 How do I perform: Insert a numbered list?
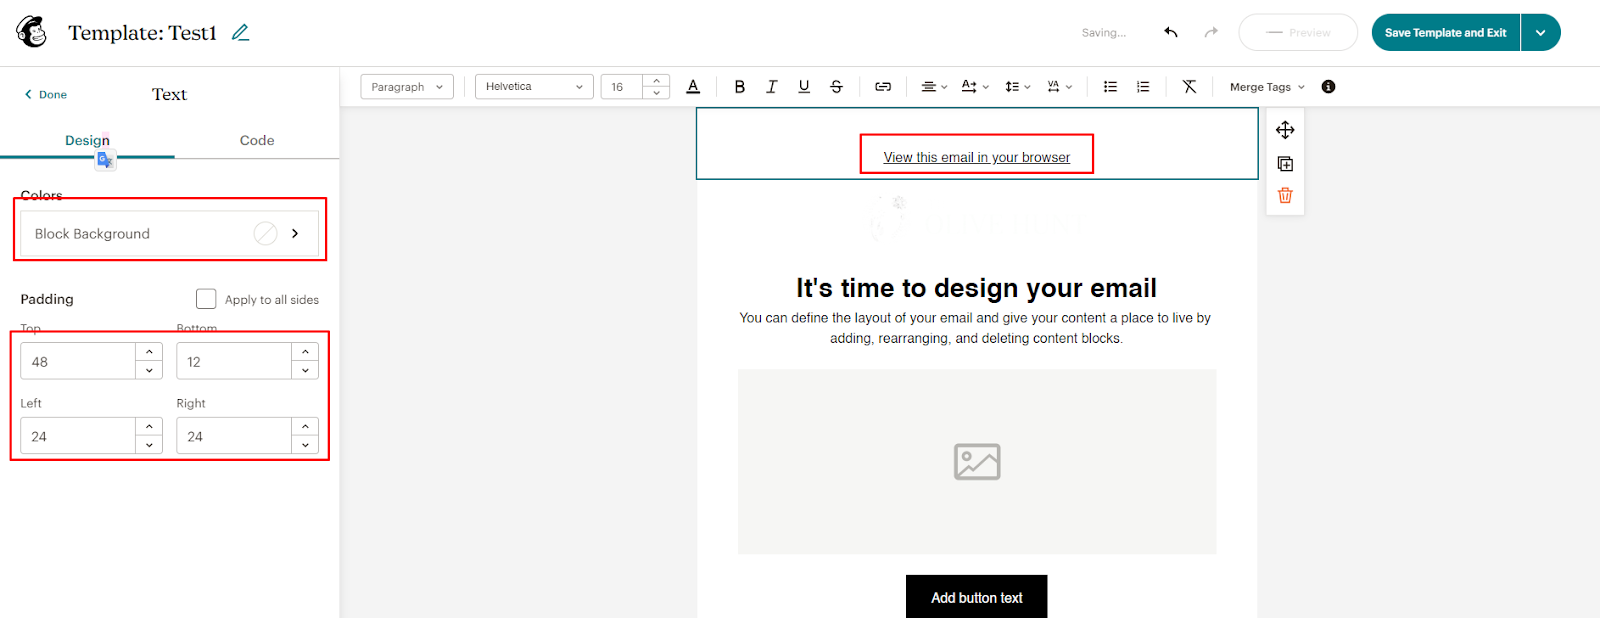click(1143, 87)
